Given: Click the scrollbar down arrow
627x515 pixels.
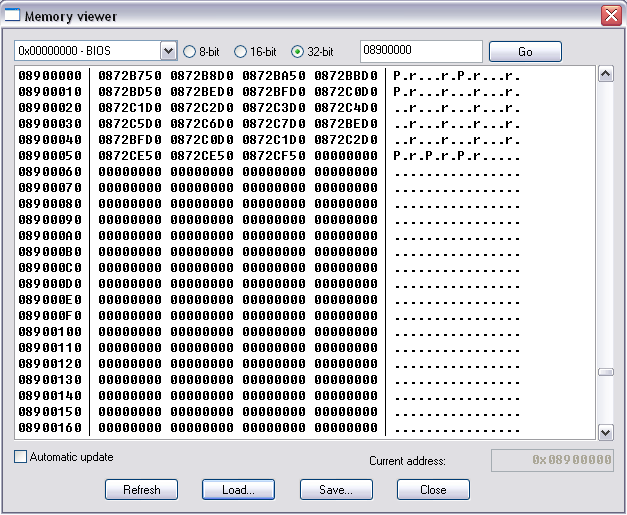Looking at the screenshot, I should point(605,431).
